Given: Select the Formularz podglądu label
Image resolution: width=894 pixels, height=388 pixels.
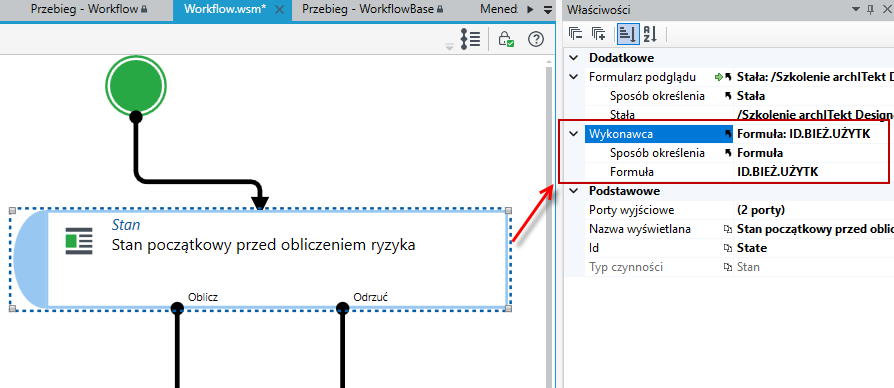Looking at the screenshot, I should 643,77.
